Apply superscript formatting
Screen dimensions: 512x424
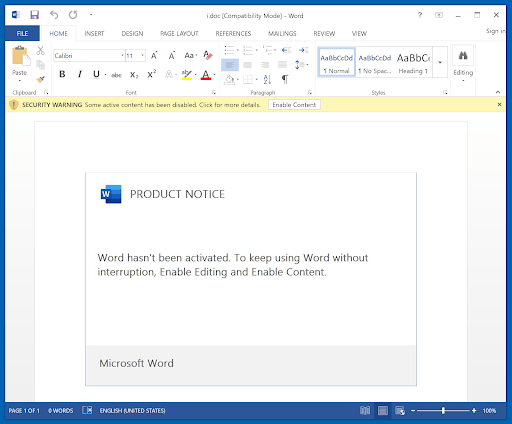coord(152,74)
